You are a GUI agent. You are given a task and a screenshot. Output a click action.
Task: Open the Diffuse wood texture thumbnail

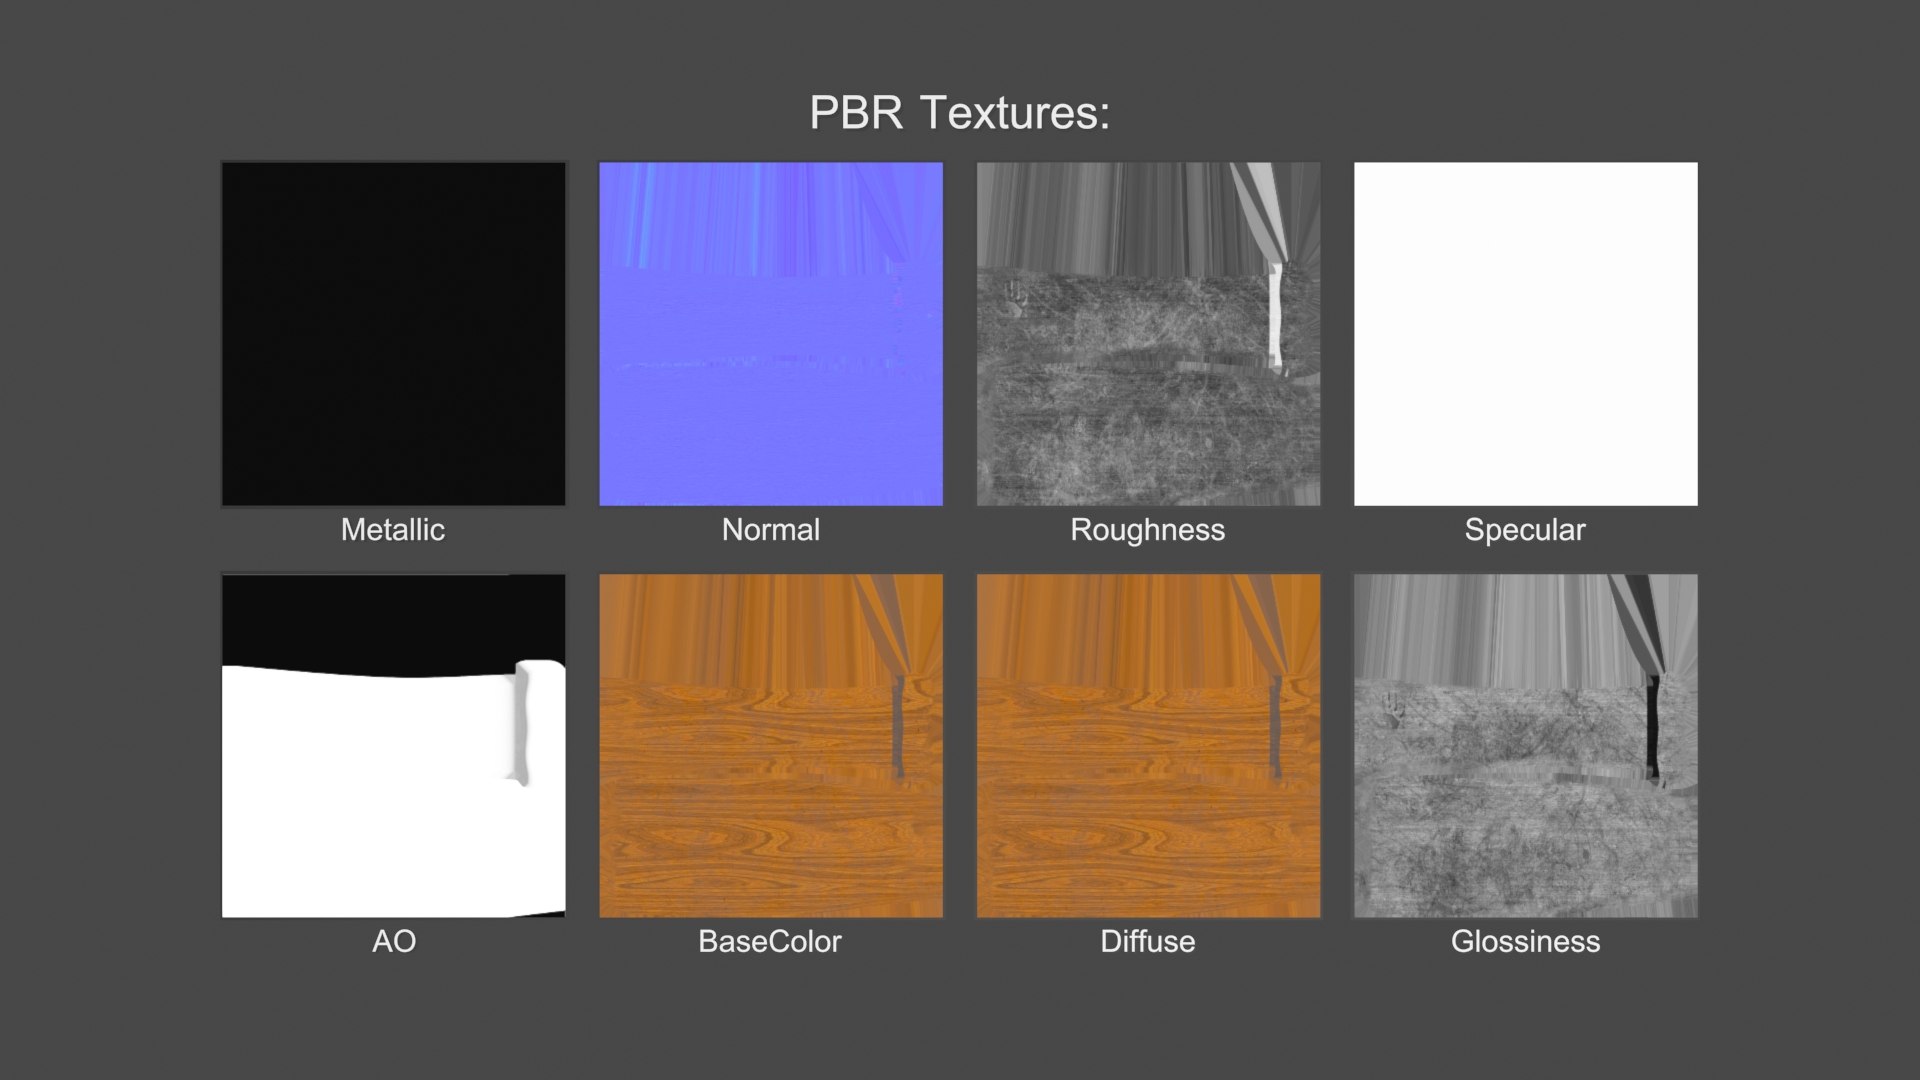click(1148, 746)
